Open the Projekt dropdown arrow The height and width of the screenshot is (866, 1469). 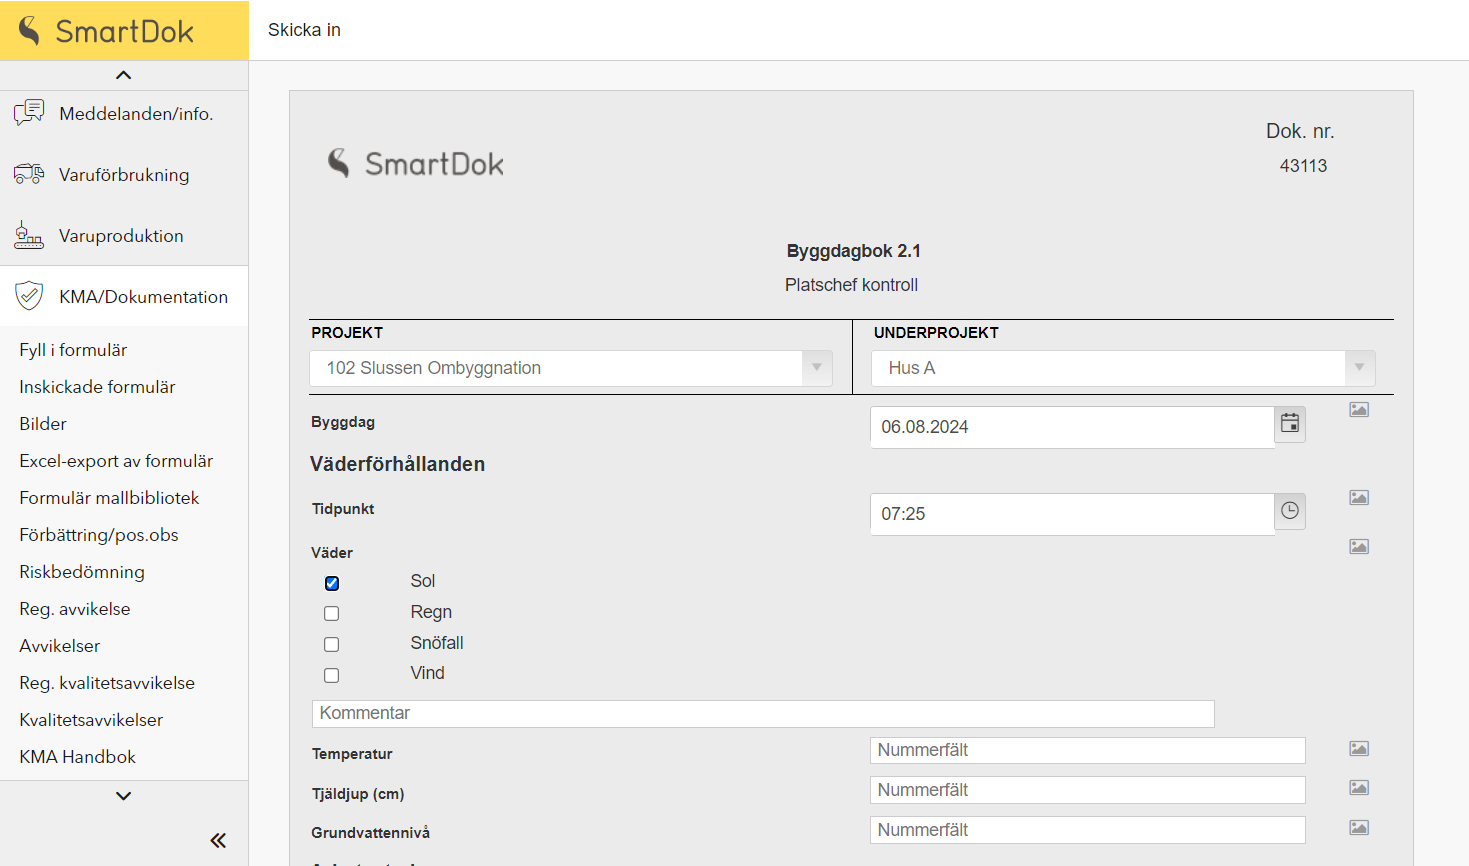coord(817,368)
